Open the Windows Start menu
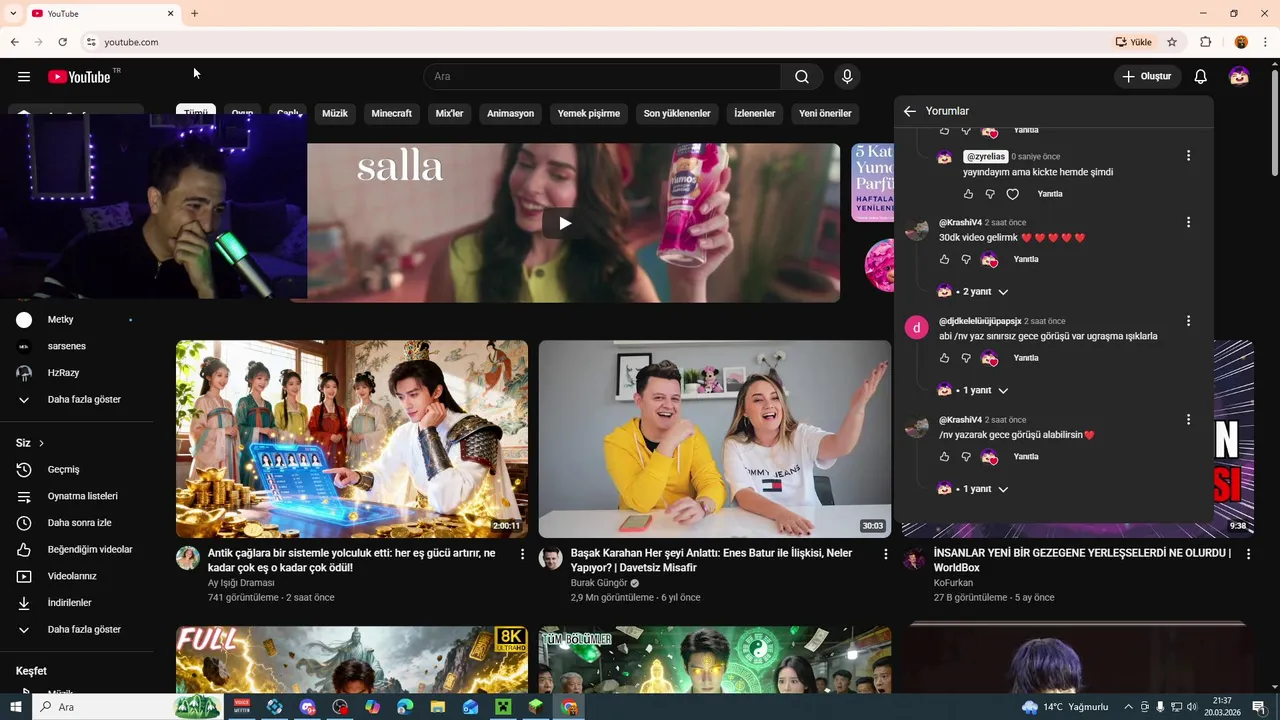Image resolution: width=1280 pixels, height=720 pixels. pyautogui.click(x=15, y=707)
